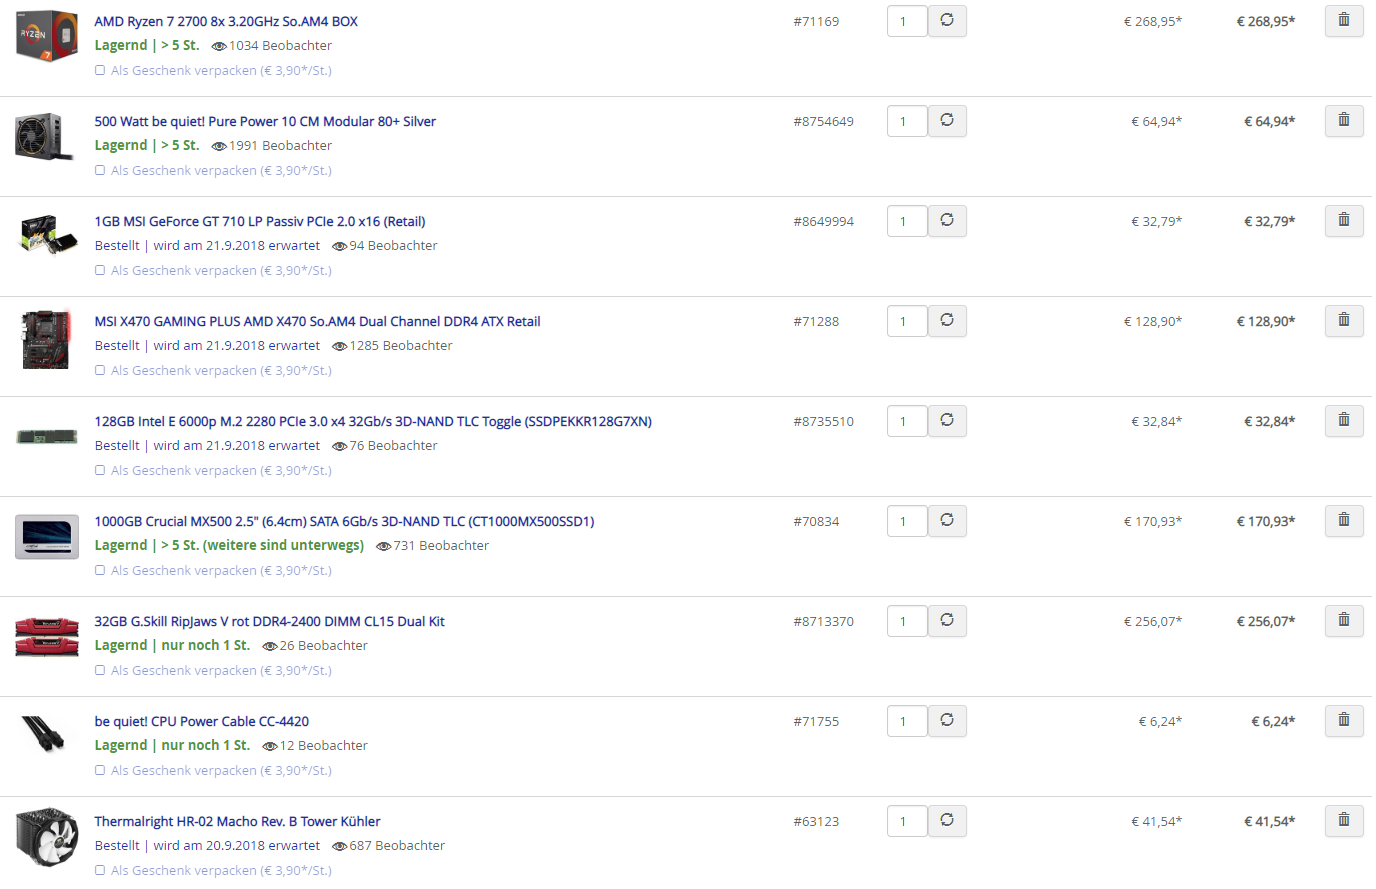Refresh quantity for AMD Ryzen 7 2700
Screen dimensions: 1376x889
[x=947, y=21]
